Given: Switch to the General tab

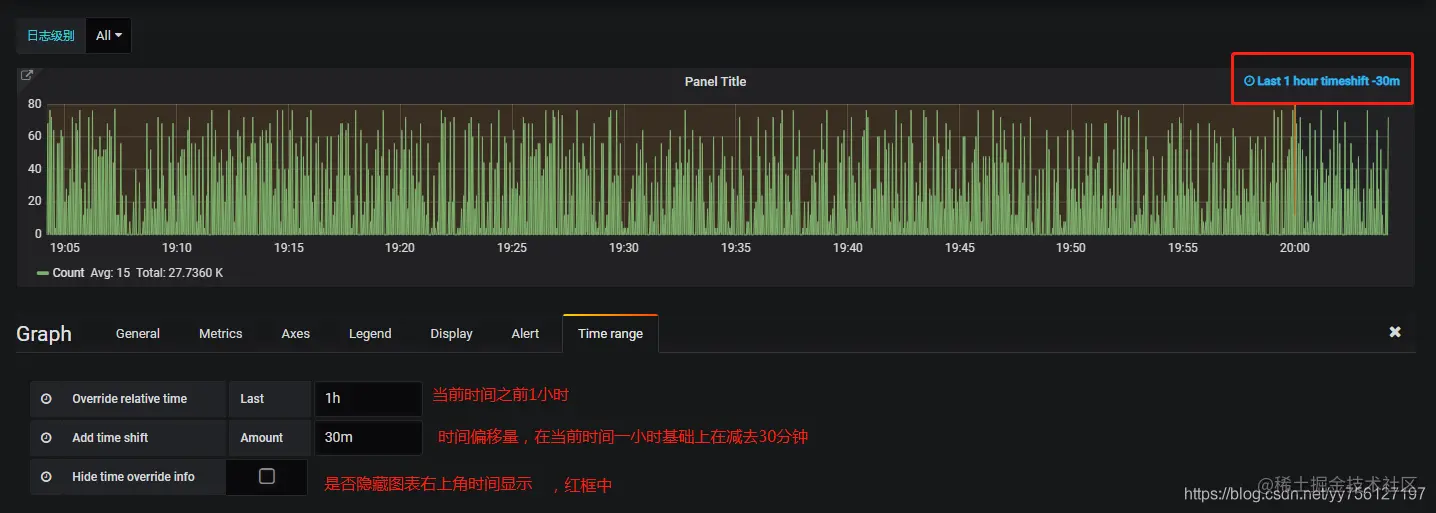Looking at the screenshot, I should click(138, 333).
